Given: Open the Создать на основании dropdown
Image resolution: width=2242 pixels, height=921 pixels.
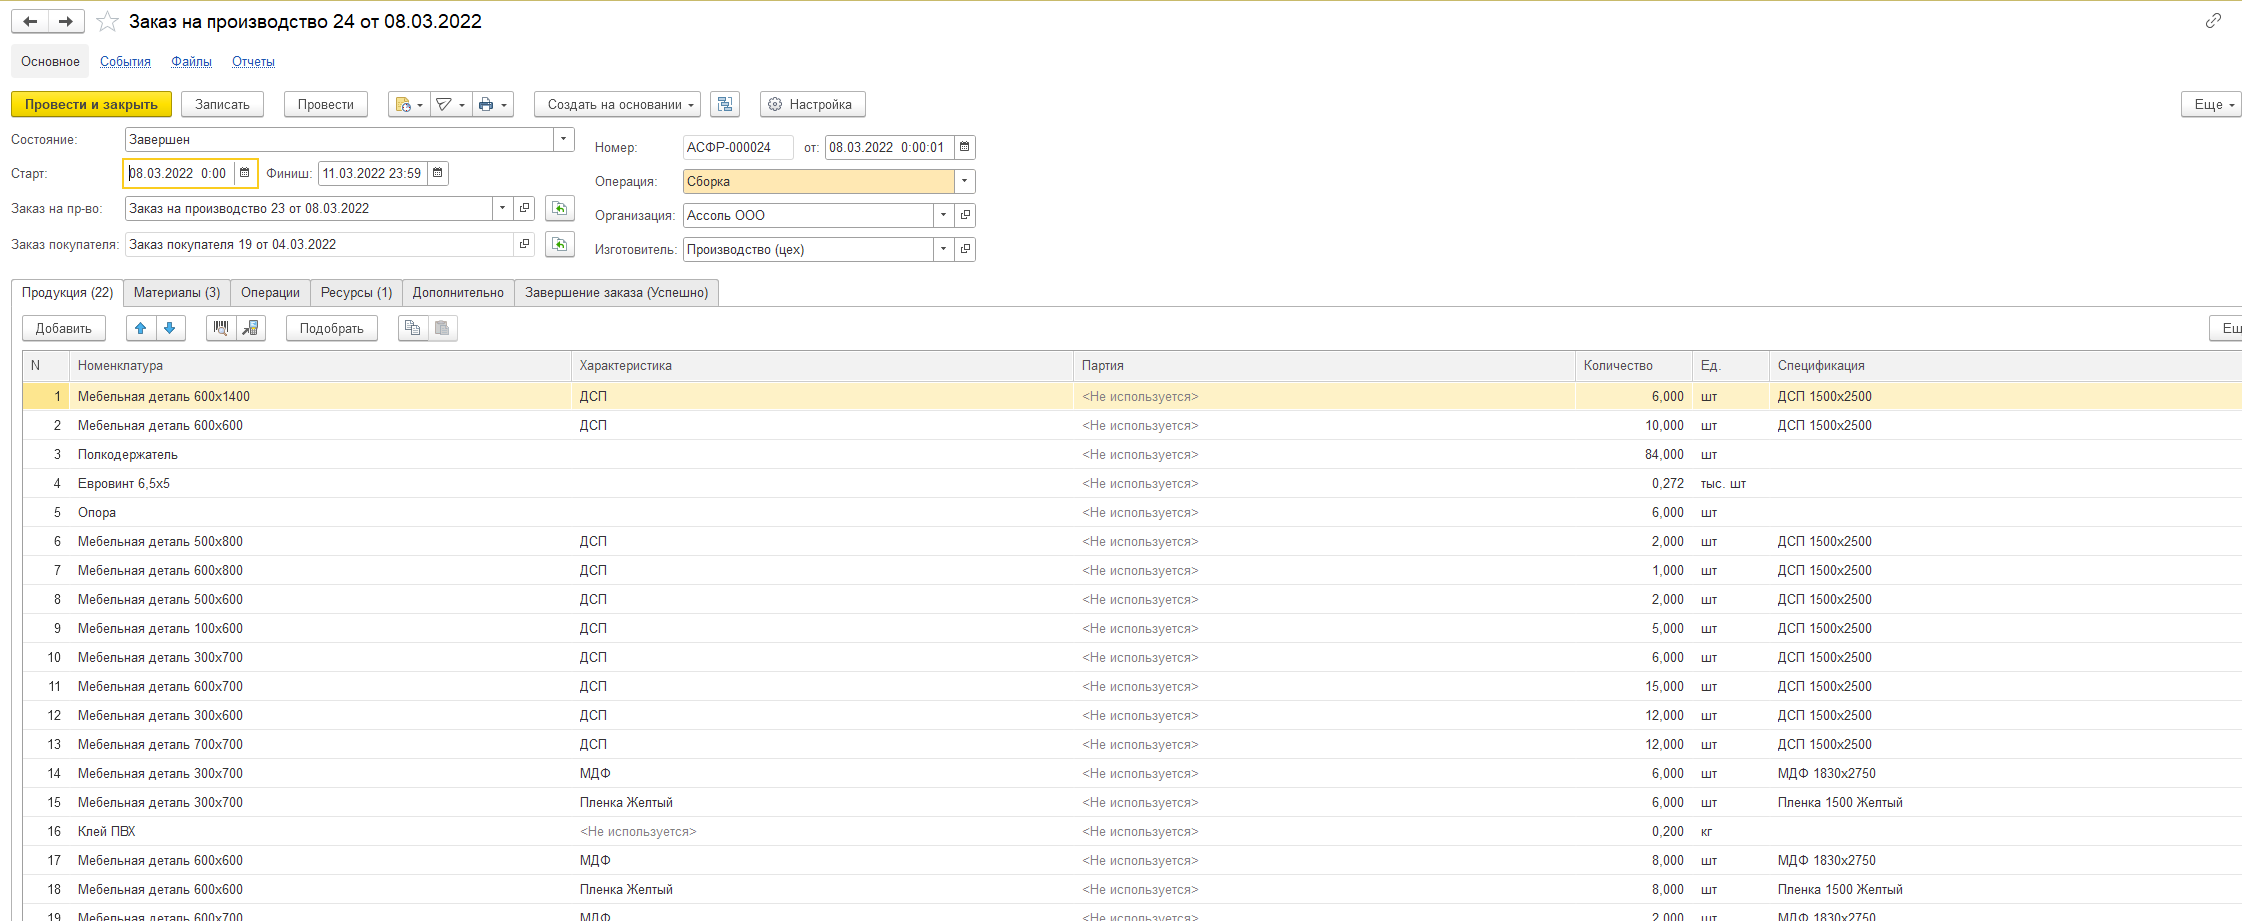Looking at the screenshot, I should pos(617,105).
